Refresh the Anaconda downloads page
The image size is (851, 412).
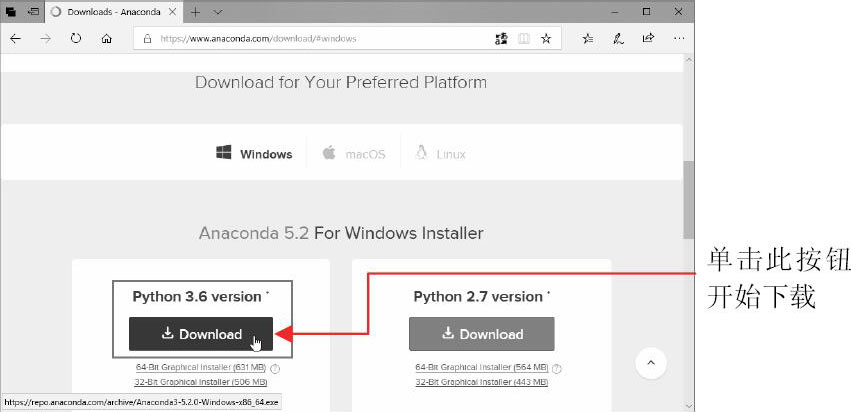76,39
